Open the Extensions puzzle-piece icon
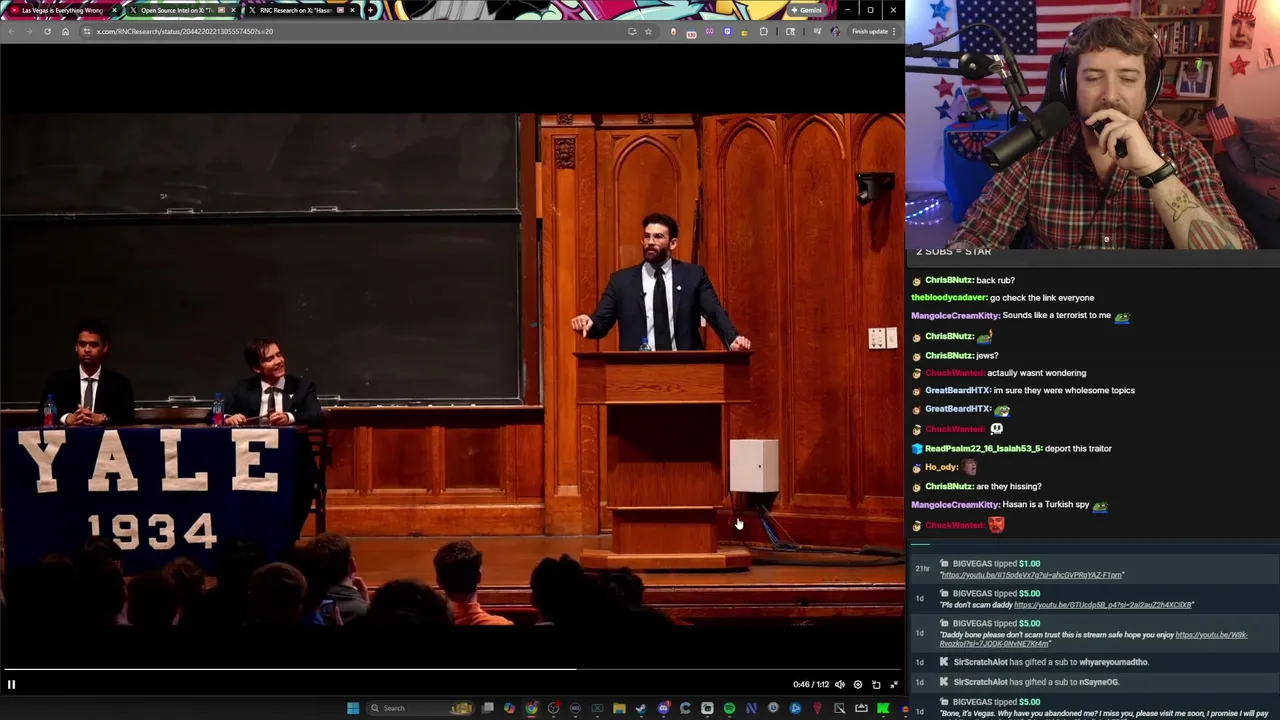This screenshot has width=1280, height=720. (764, 31)
